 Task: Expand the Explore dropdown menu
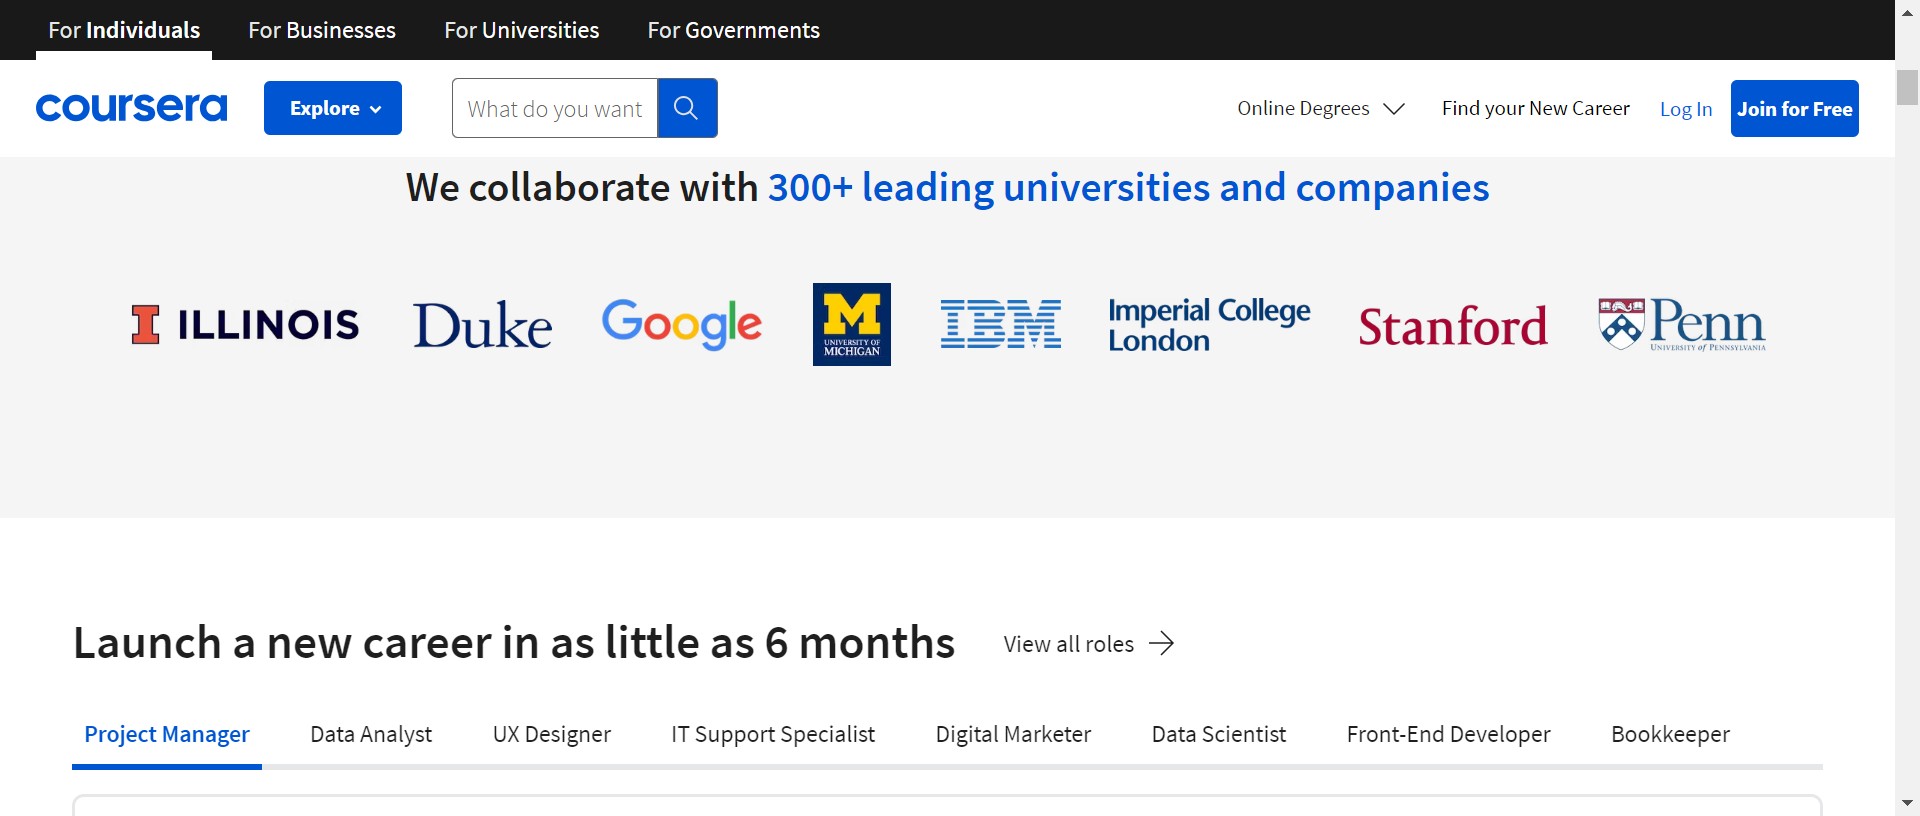click(333, 108)
